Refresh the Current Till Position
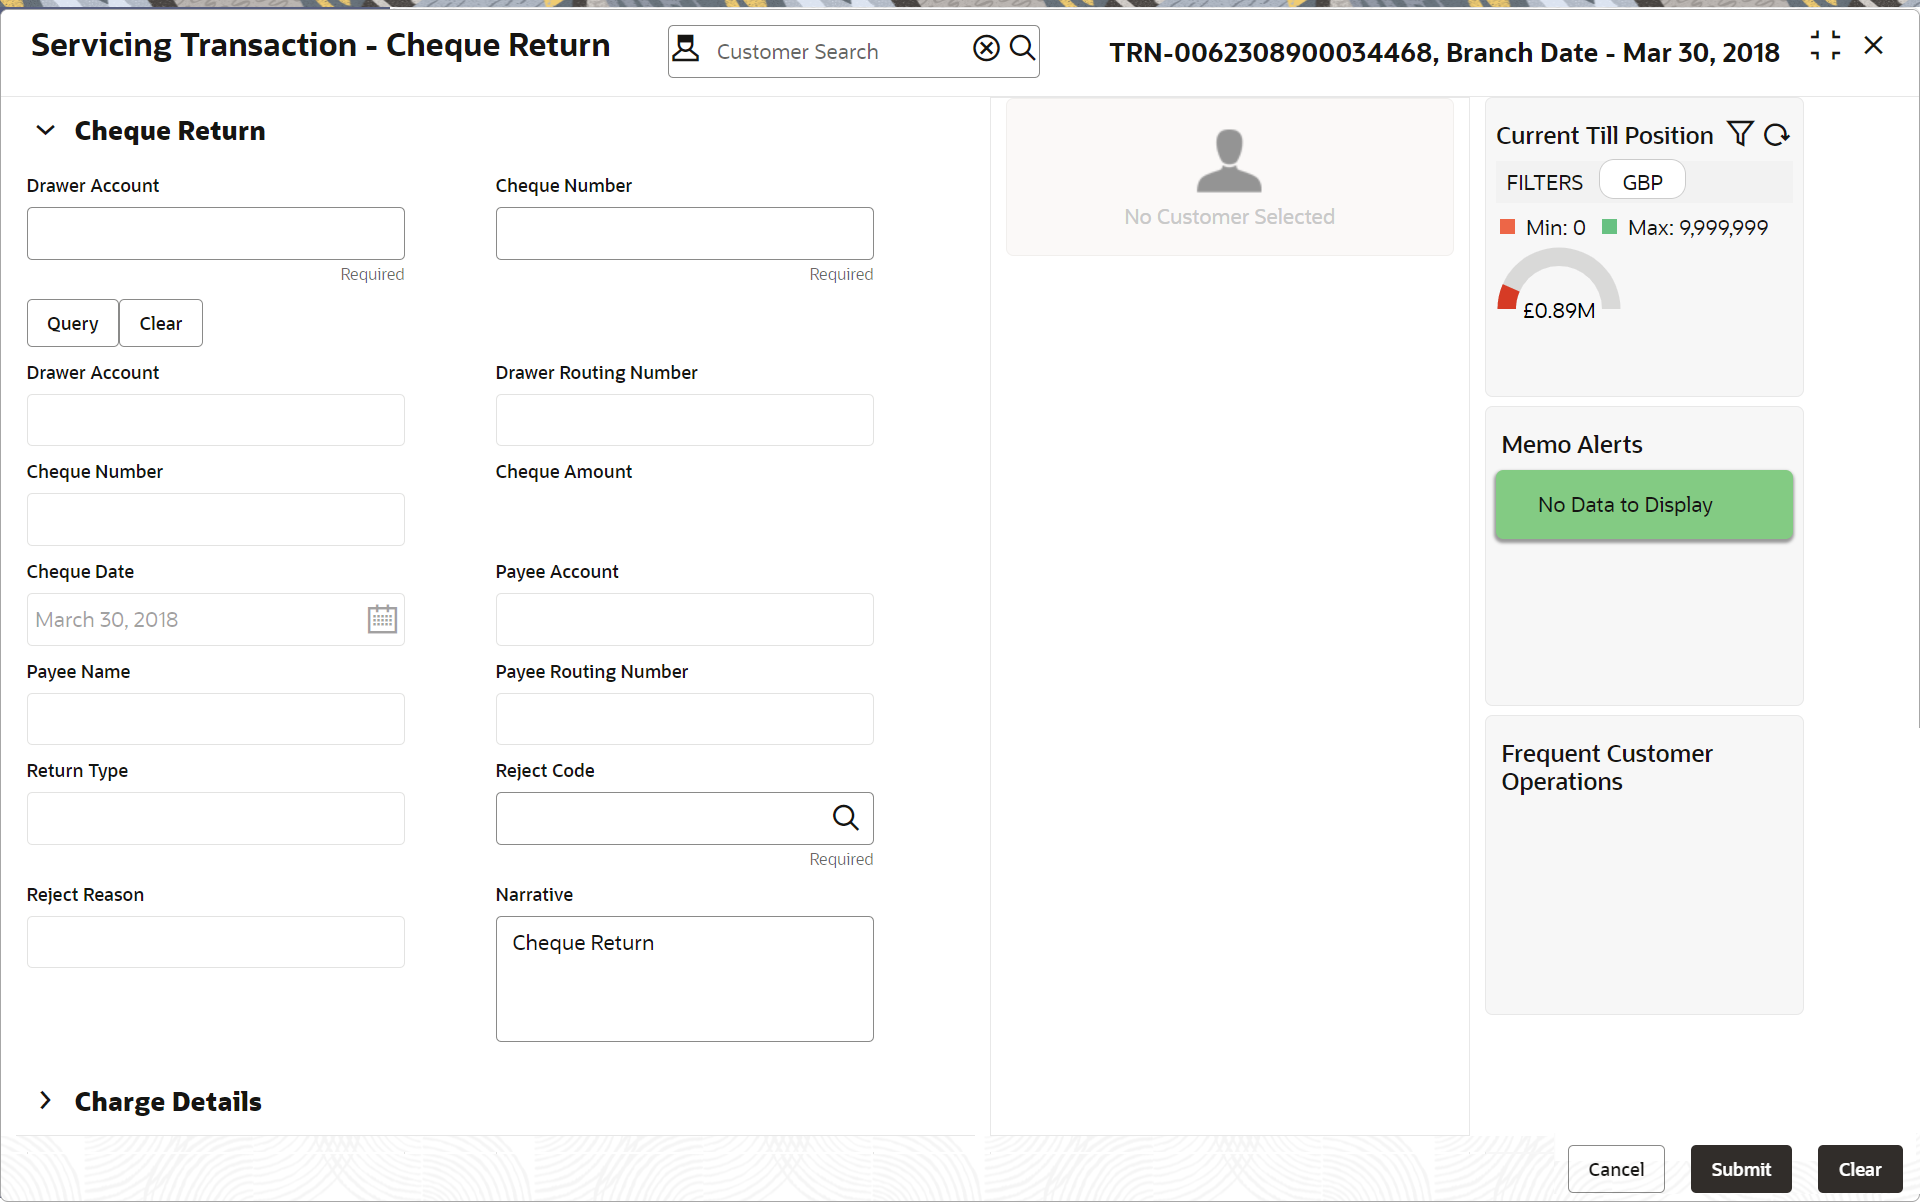Image resolution: width=1920 pixels, height=1202 pixels. click(1777, 135)
